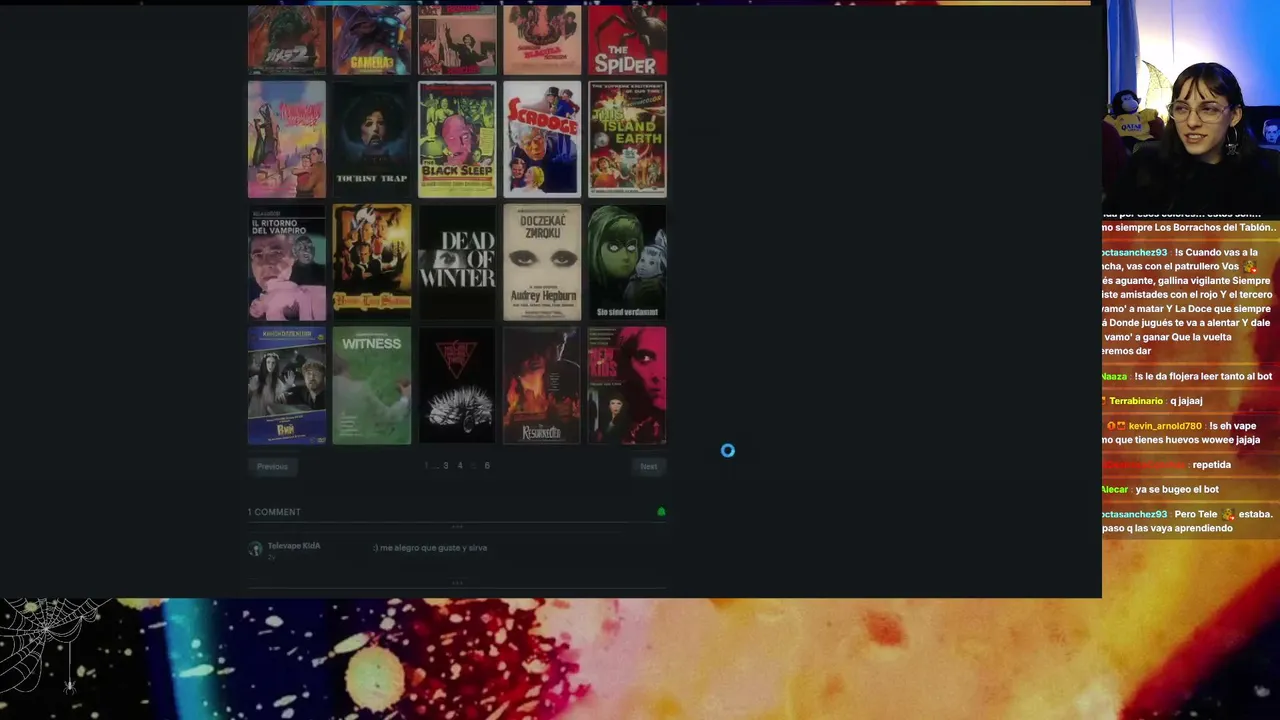Select The Spider movie poster
This screenshot has height=720, width=1280.
pos(627,39)
